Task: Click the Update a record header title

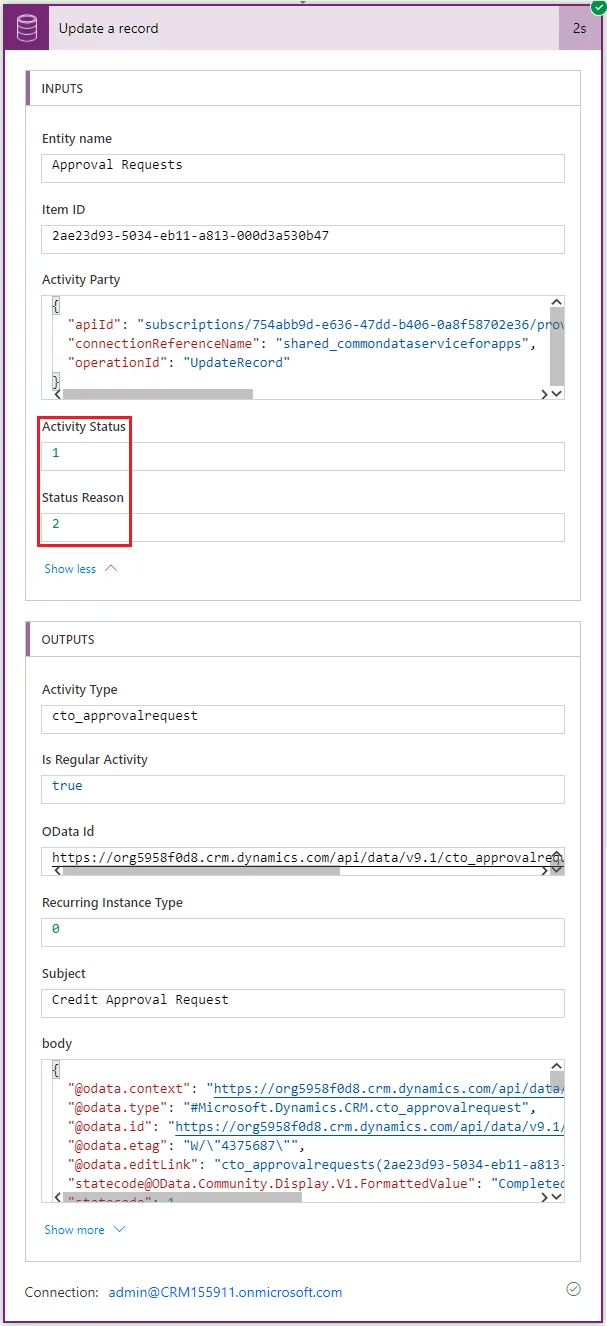Action: [x=108, y=28]
